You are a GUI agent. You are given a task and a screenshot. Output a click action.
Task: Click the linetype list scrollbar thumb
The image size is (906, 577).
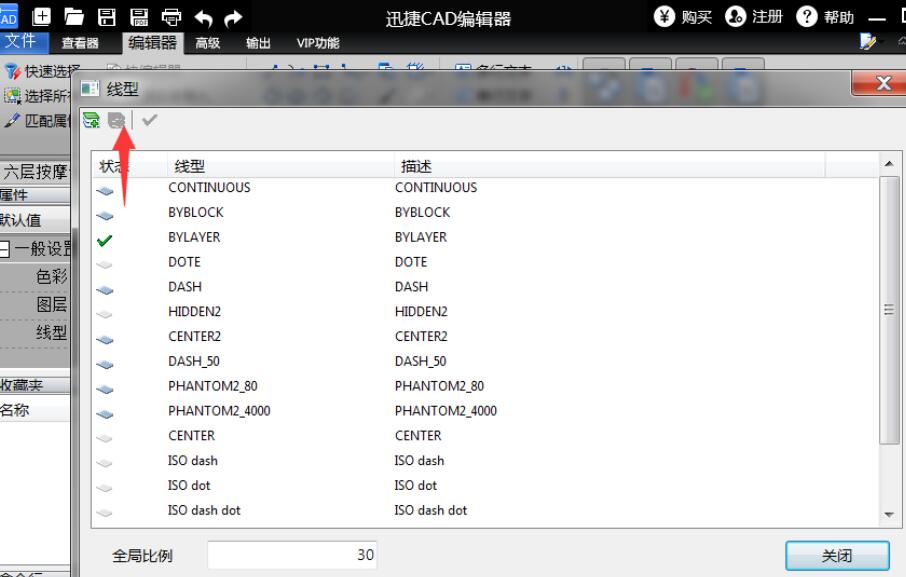pos(889,310)
